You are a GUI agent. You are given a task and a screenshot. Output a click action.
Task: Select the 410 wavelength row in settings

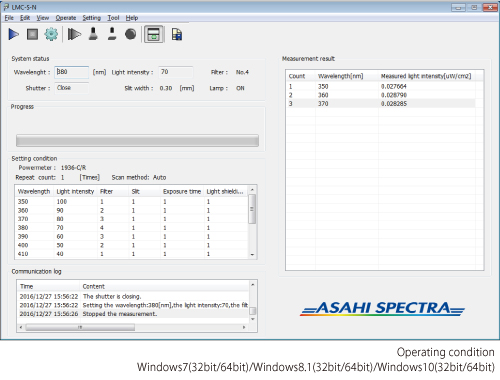(132, 254)
